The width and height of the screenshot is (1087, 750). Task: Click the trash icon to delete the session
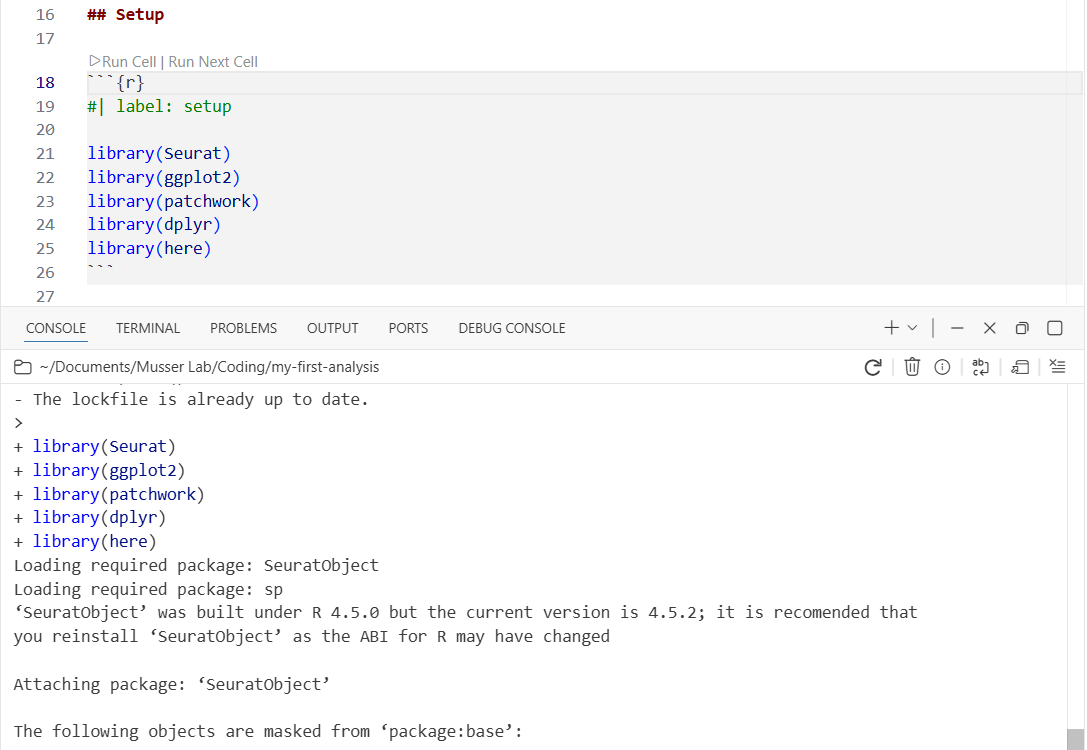point(911,367)
